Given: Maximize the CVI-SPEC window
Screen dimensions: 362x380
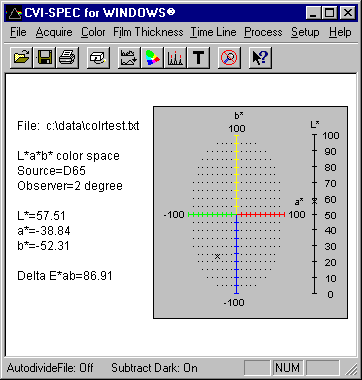Looking at the screenshot, I should coord(329,13).
